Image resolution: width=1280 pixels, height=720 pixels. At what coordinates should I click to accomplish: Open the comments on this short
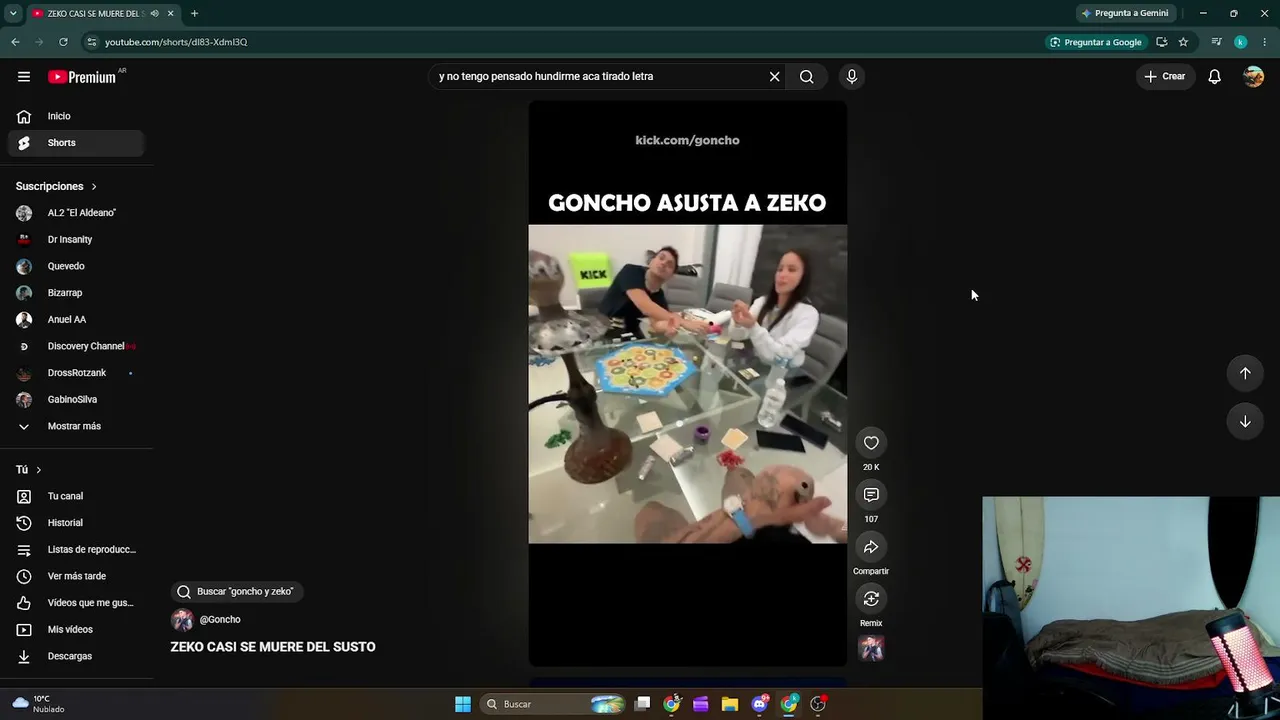click(x=871, y=495)
